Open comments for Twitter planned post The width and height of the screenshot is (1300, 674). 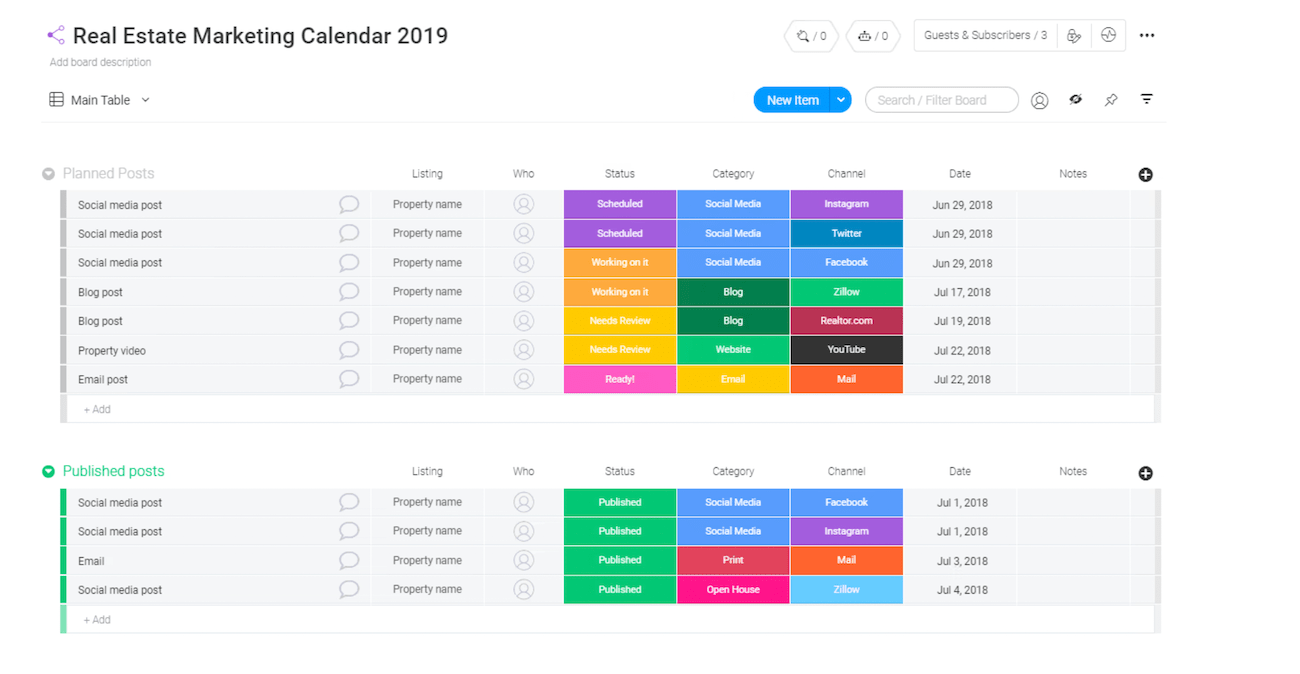tap(349, 233)
